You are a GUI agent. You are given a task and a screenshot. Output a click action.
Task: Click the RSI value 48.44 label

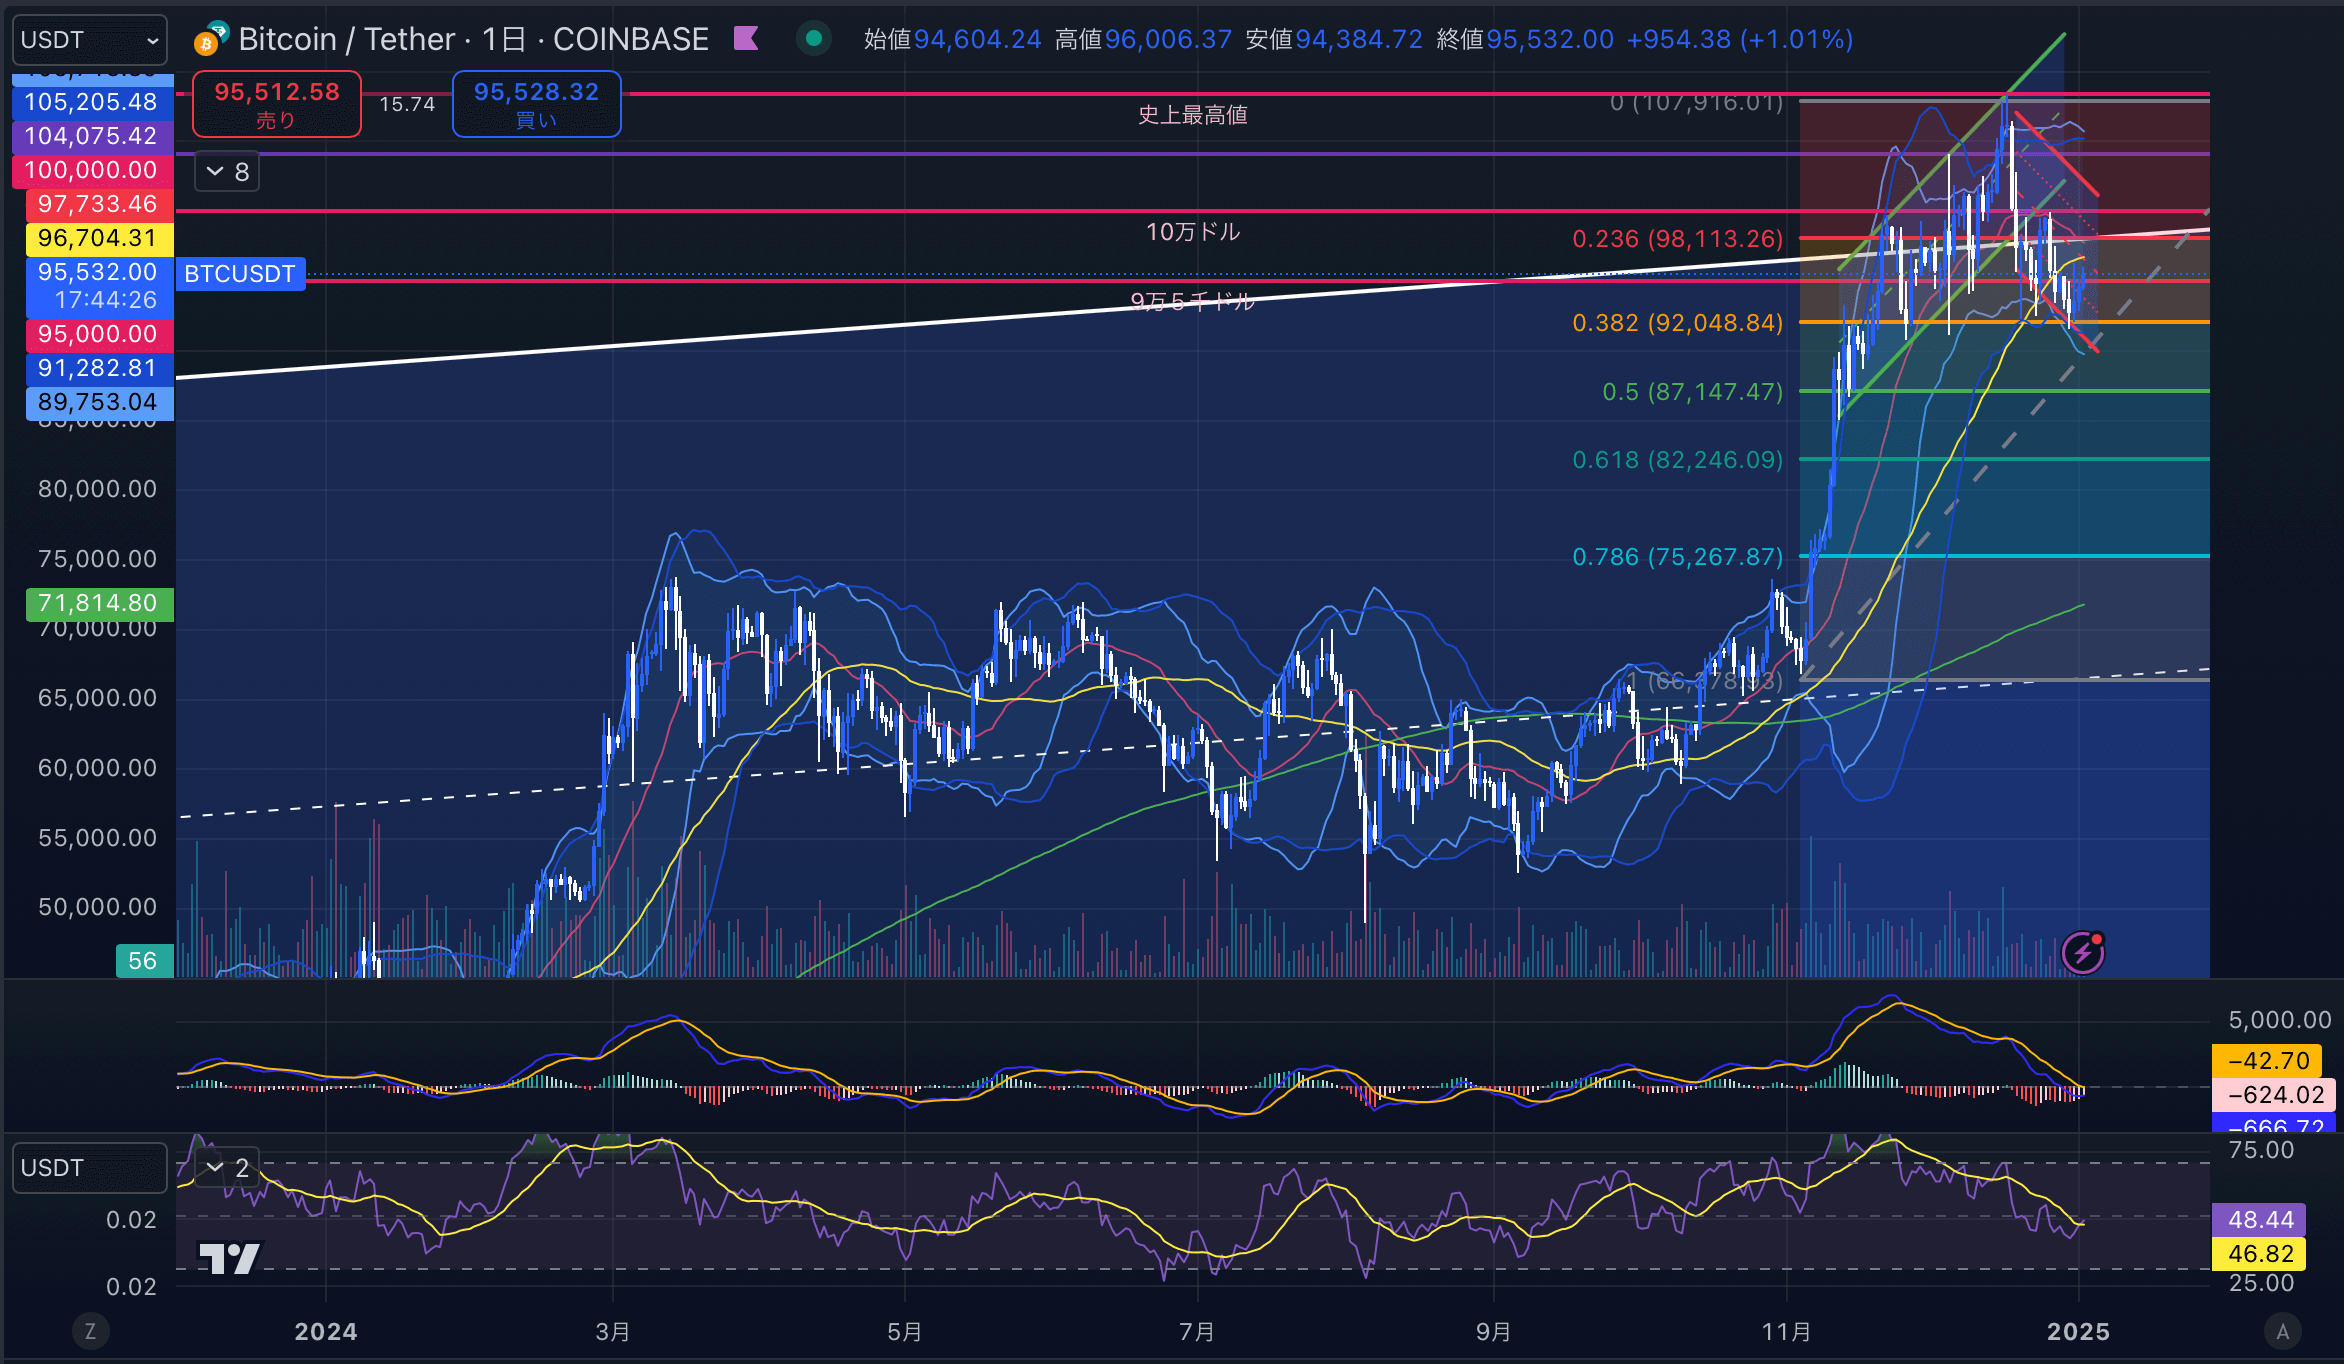(x=2261, y=1220)
